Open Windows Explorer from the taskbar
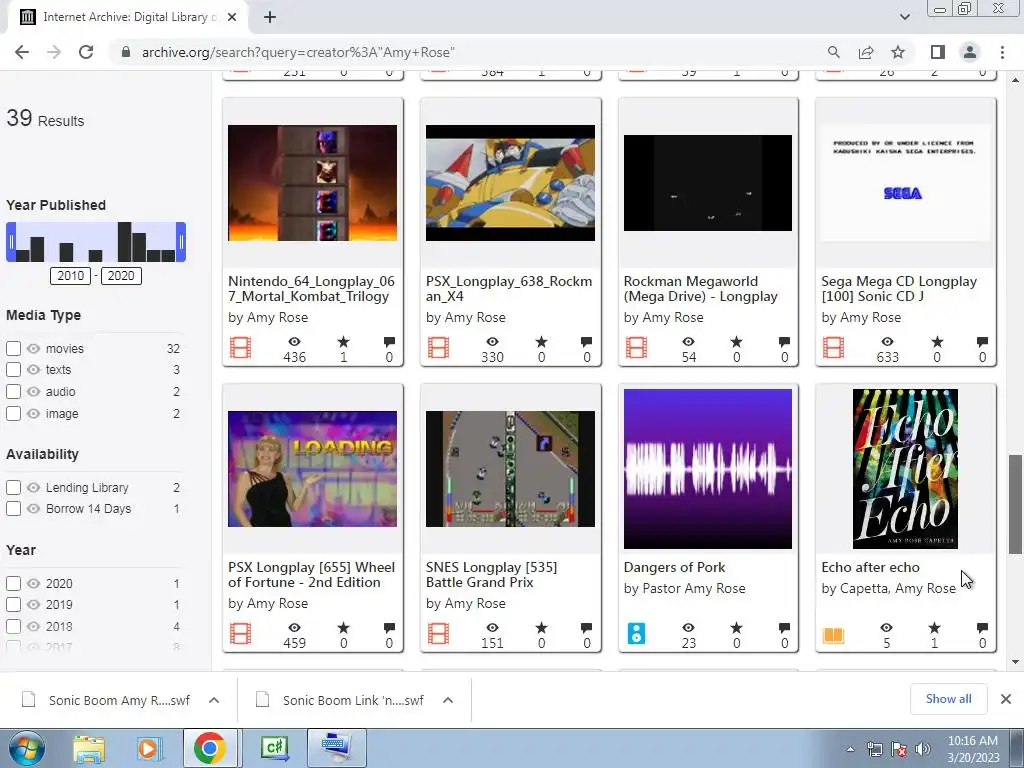The image size is (1024, 768). pos(89,748)
